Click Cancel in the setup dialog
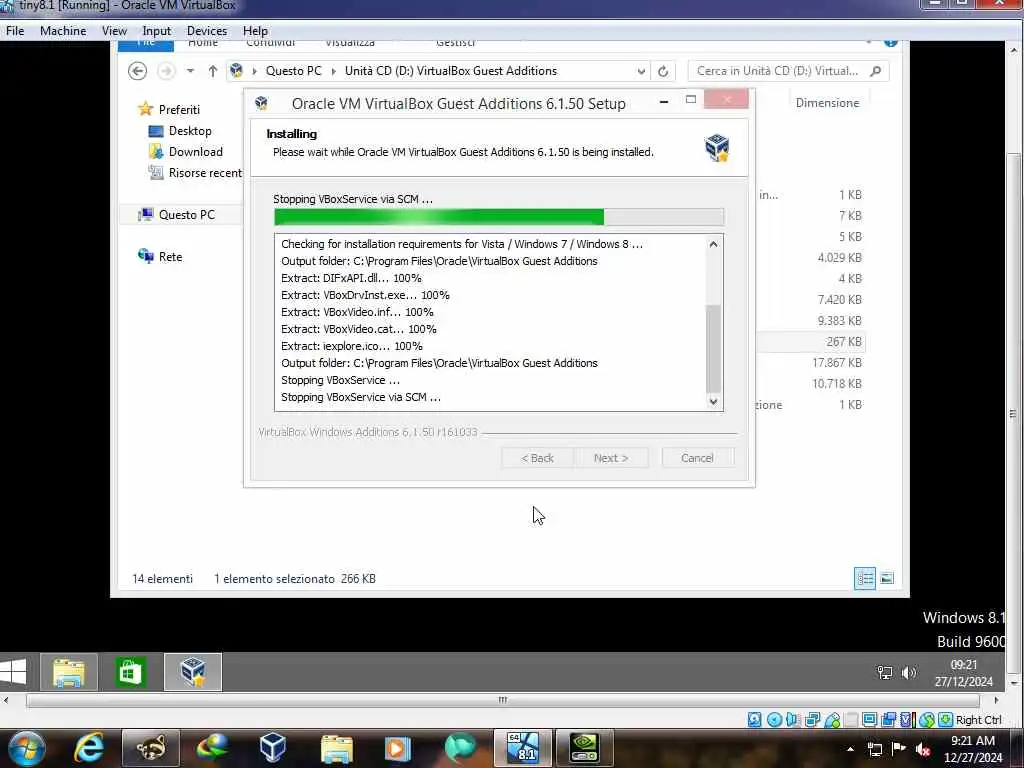This screenshot has height=768, width=1024. pyautogui.click(x=697, y=458)
